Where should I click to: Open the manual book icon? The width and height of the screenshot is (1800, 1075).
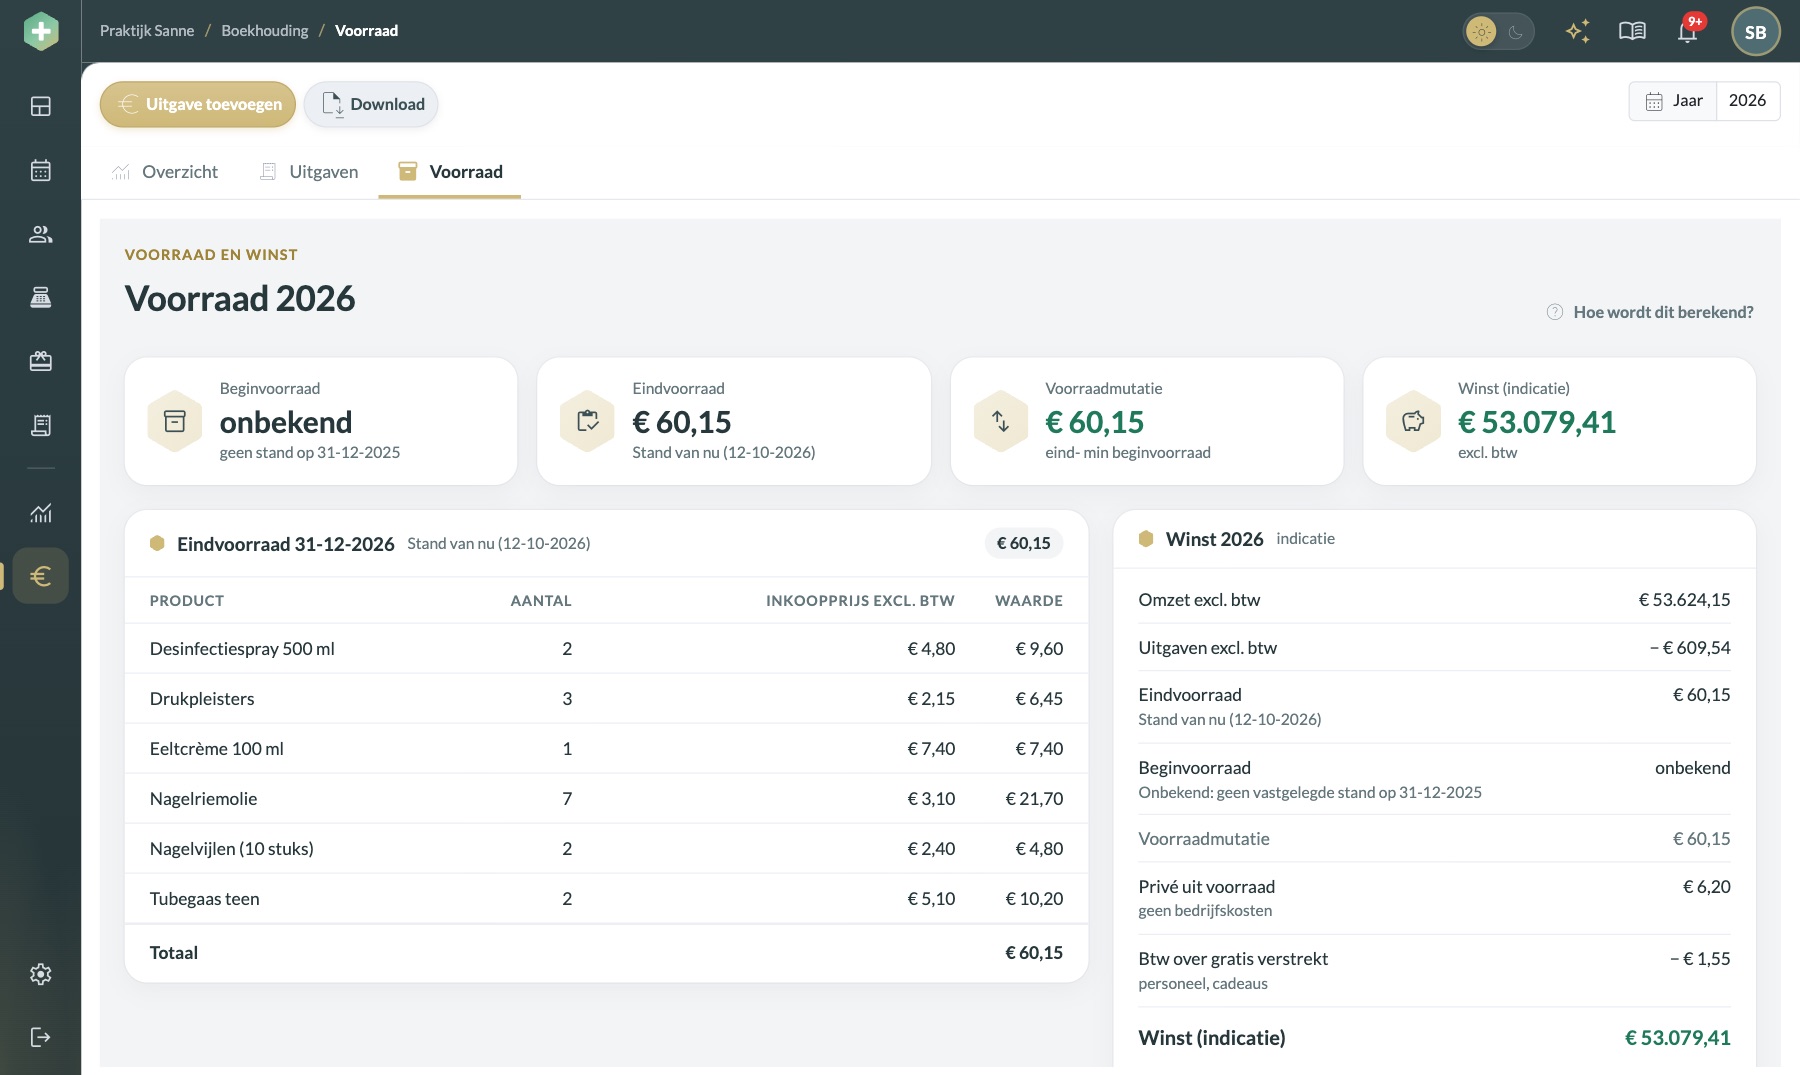click(x=1632, y=31)
